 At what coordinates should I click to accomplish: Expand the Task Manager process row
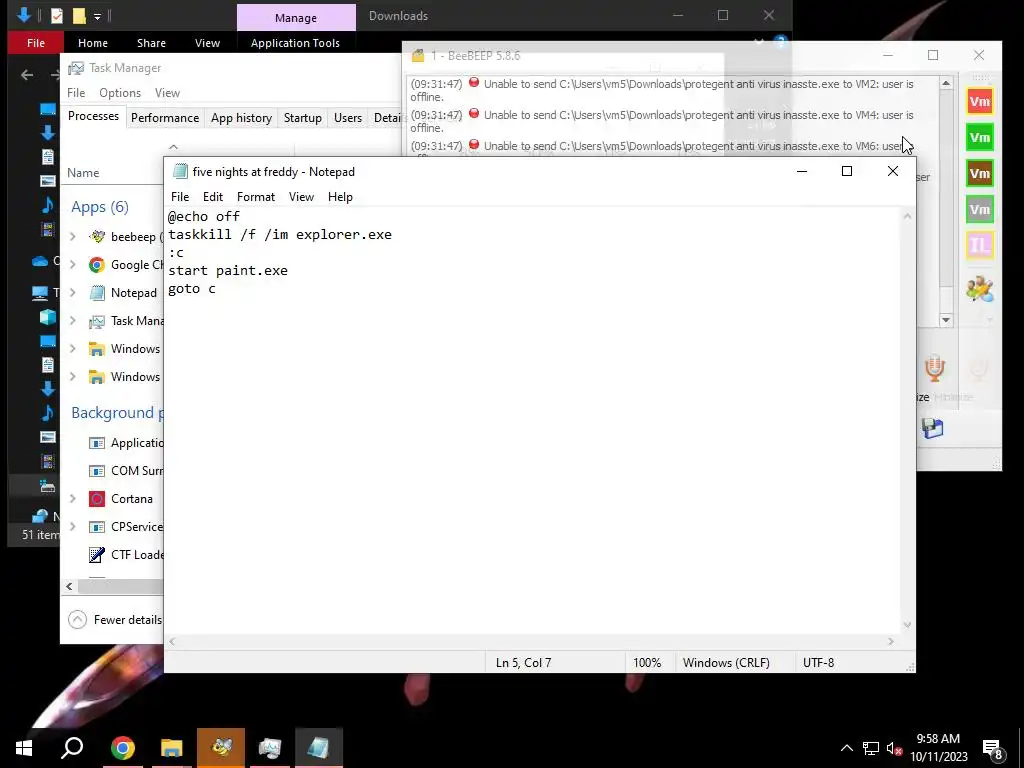pyautogui.click(x=72, y=321)
